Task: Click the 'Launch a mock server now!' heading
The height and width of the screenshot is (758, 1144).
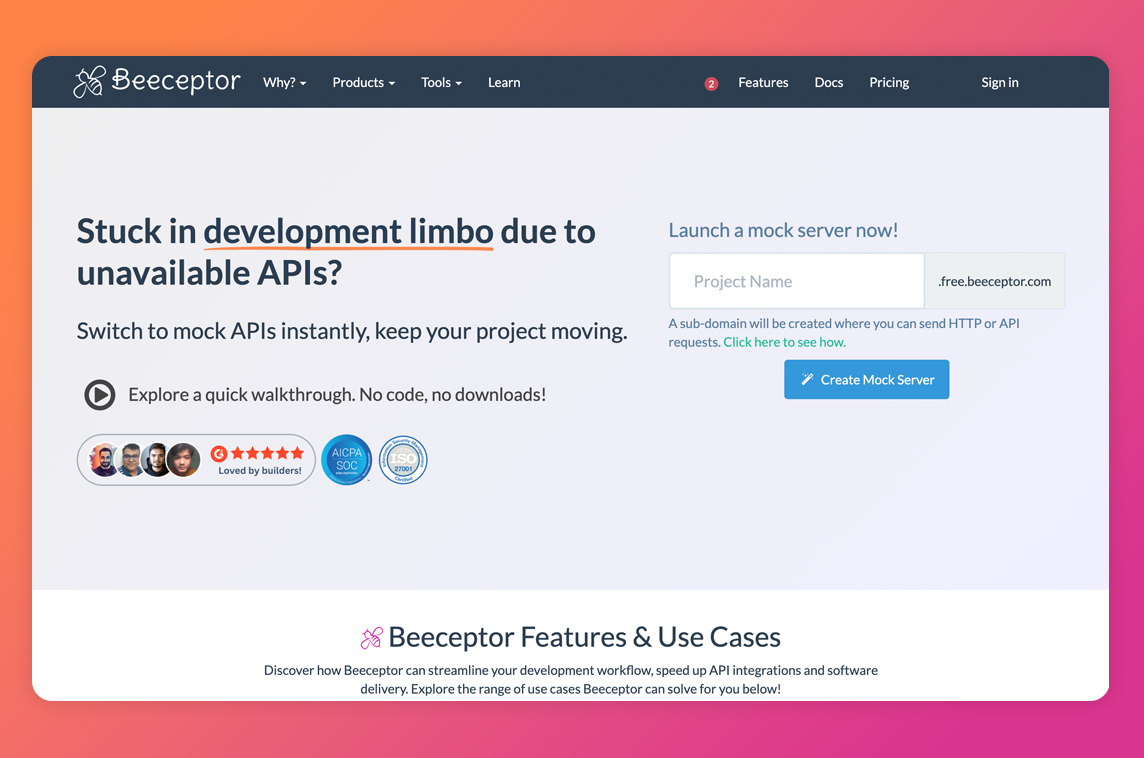Action: 783,230
